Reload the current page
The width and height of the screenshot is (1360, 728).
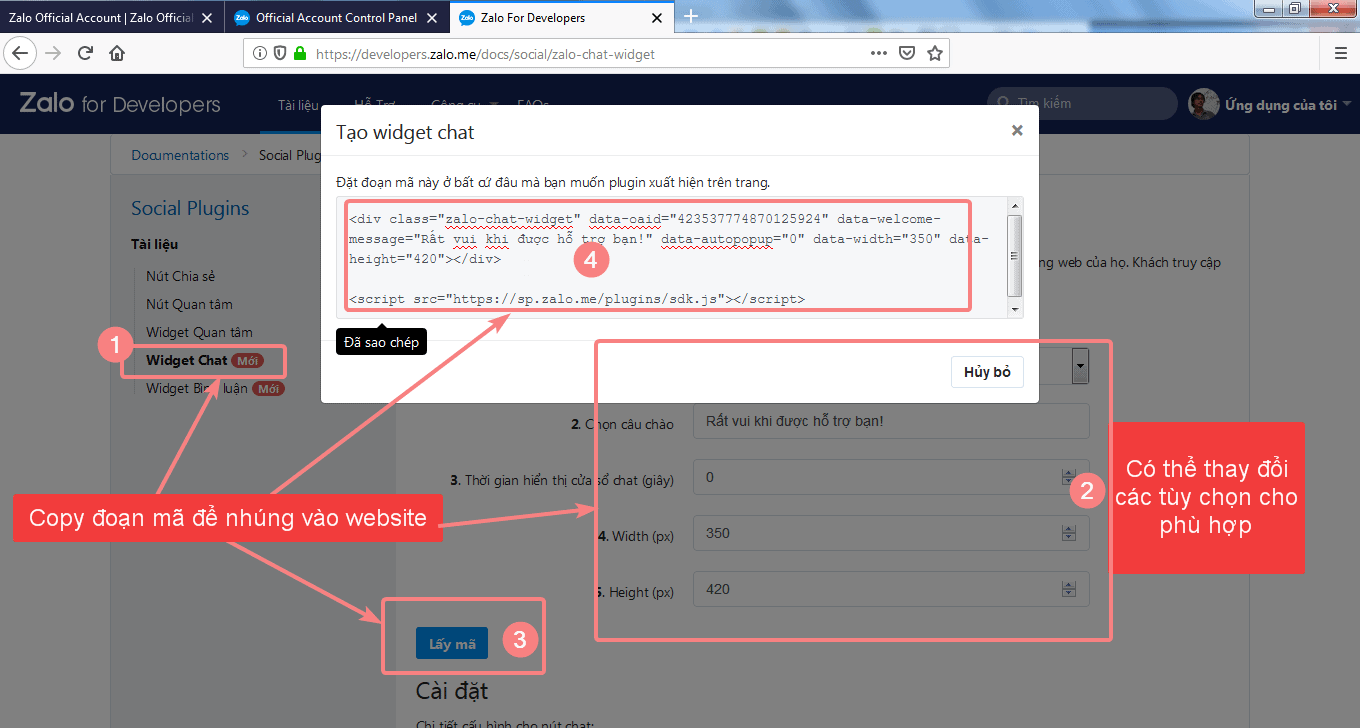[85, 53]
